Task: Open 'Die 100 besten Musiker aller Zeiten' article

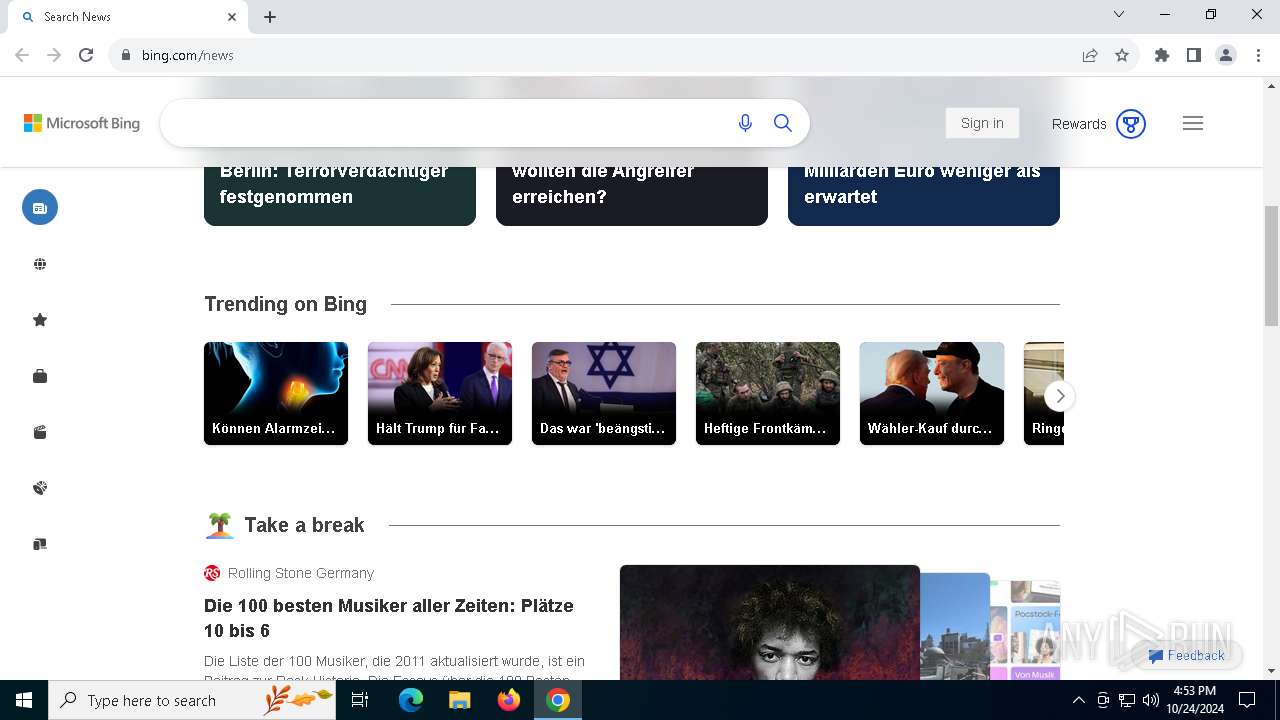Action: click(x=389, y=618)
